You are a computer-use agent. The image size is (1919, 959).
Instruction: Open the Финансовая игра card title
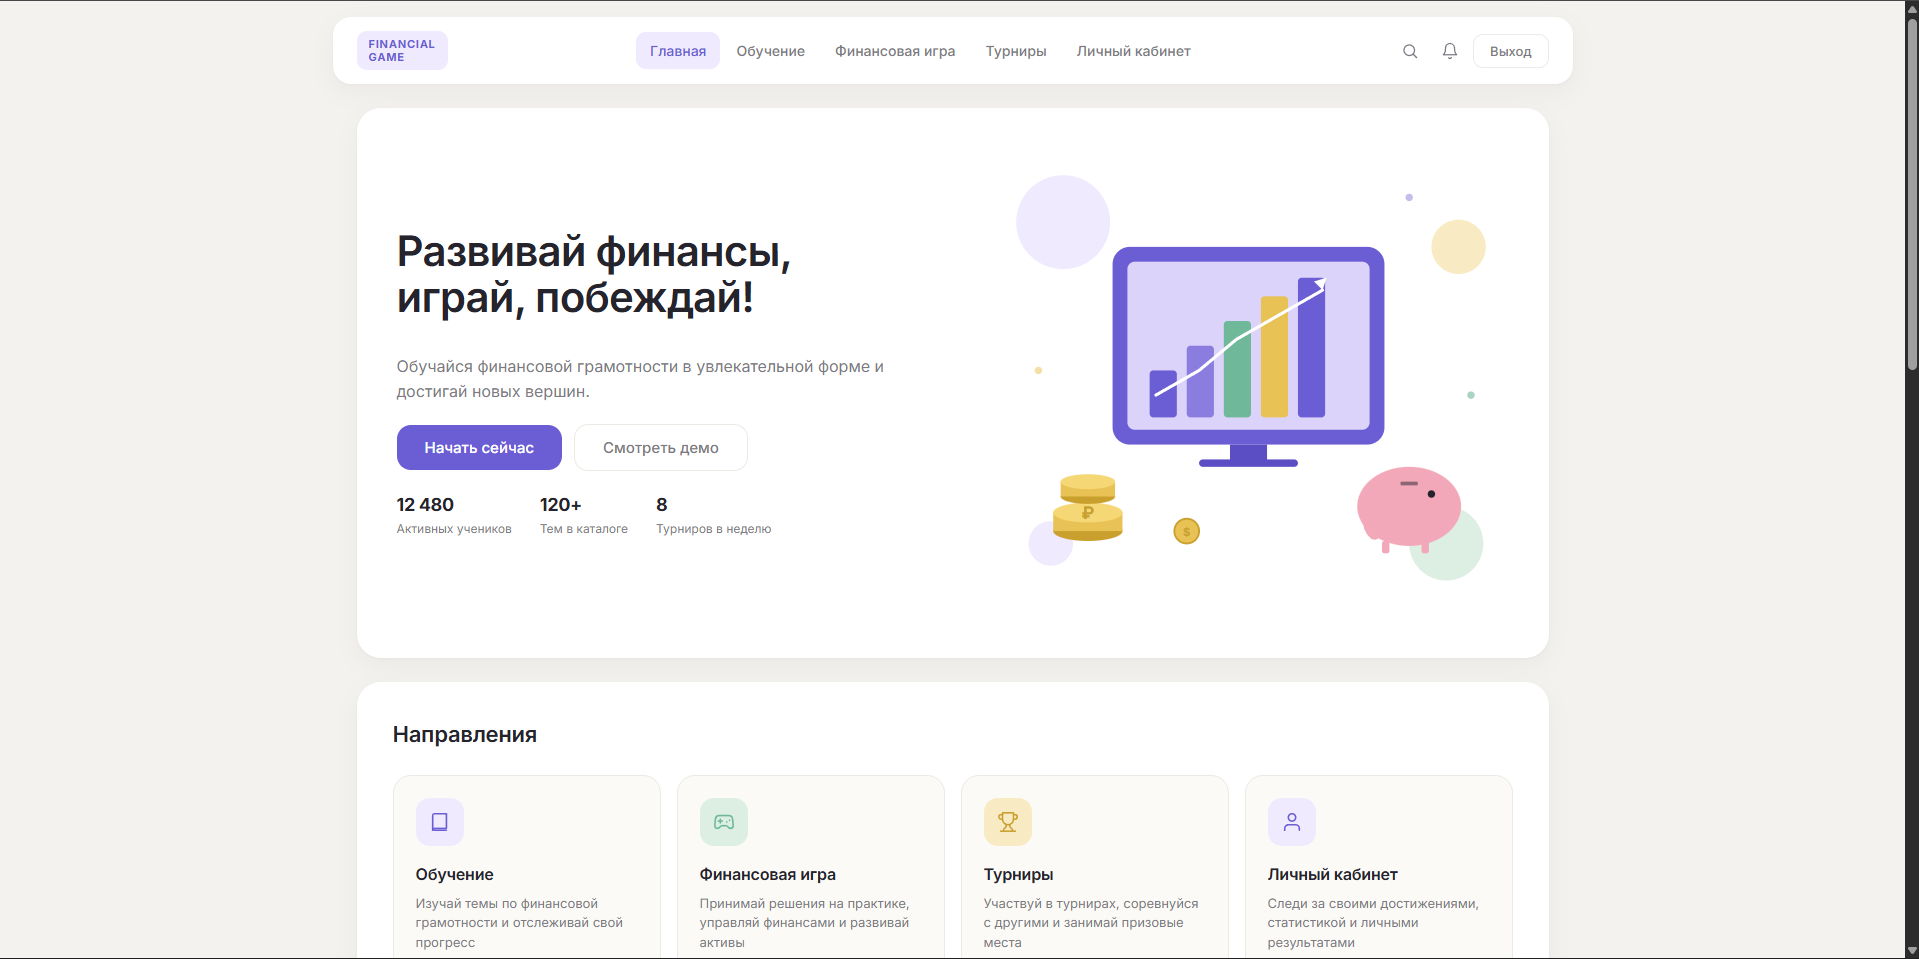[x=768, y=874]
